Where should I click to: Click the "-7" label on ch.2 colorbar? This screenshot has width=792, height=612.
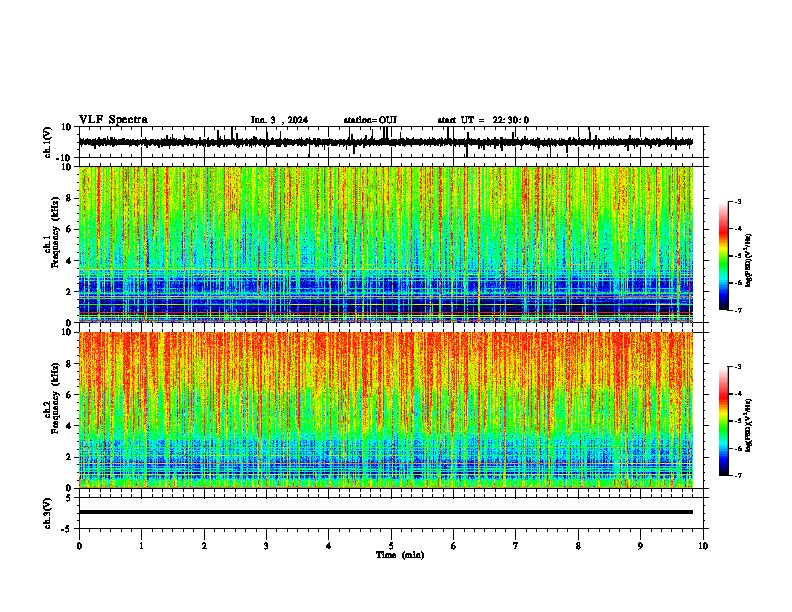tap(737, 476)
